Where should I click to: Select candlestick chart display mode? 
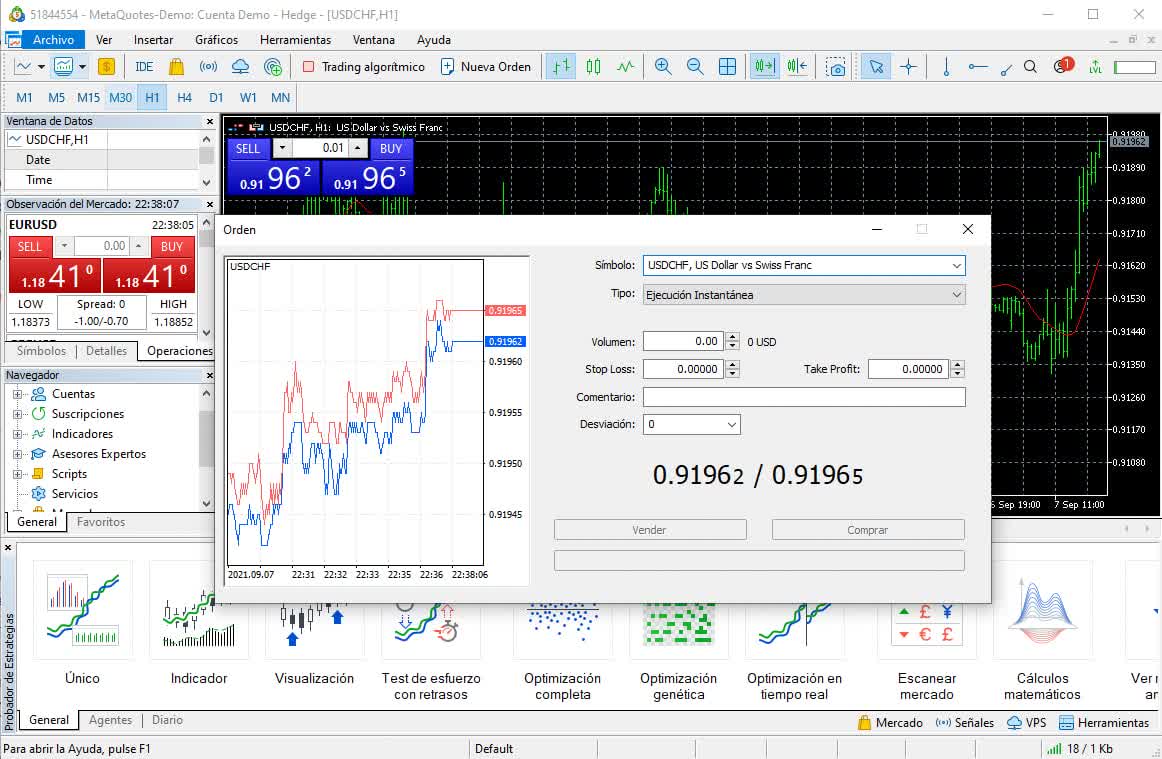pos(594,67)
